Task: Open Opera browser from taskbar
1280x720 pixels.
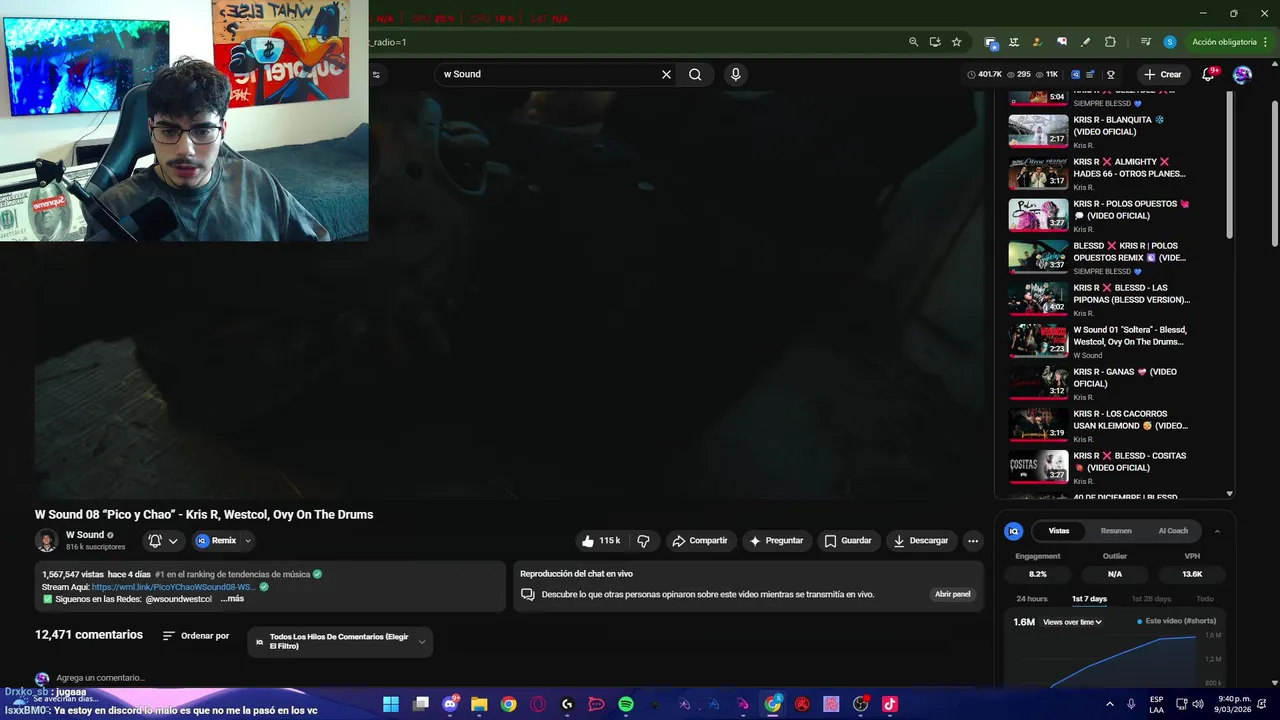Action: coord(538,704)
